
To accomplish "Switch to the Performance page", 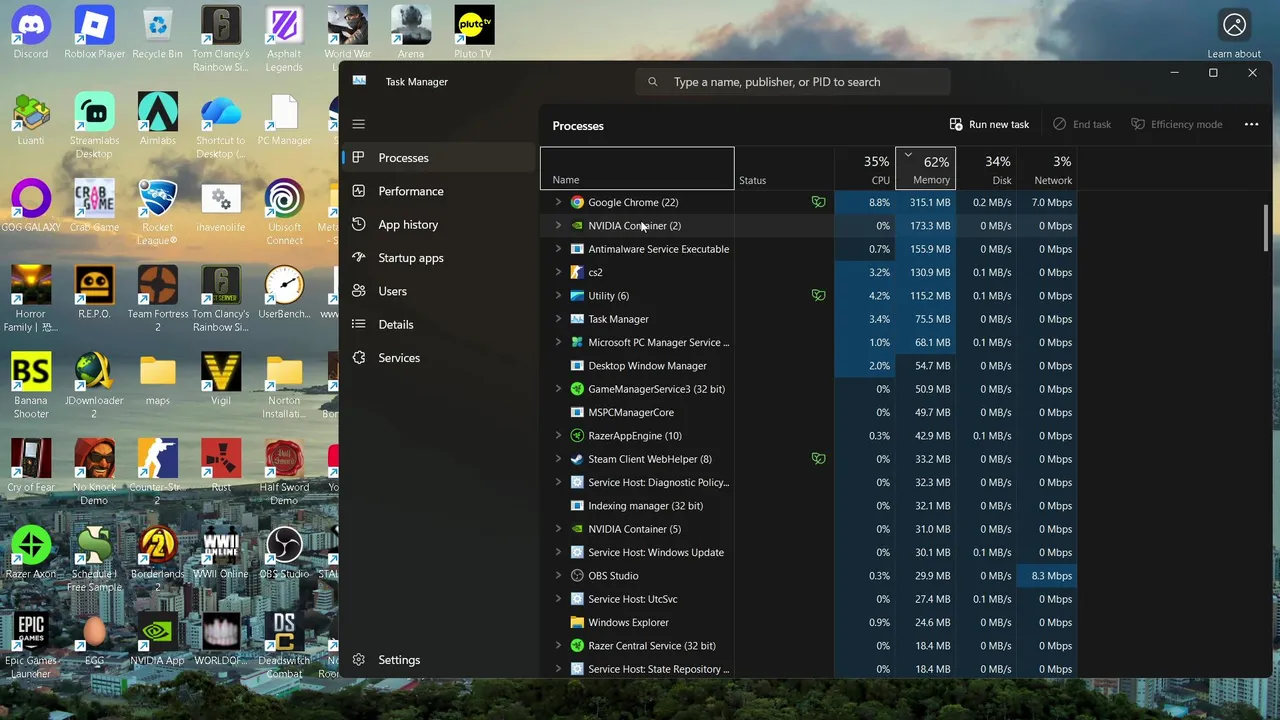I will point(438,191).
